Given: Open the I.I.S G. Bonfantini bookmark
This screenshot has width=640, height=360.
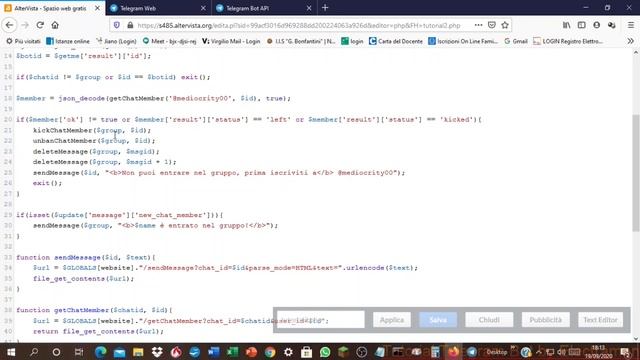Looking at the screenshot, I should (301, 41).
